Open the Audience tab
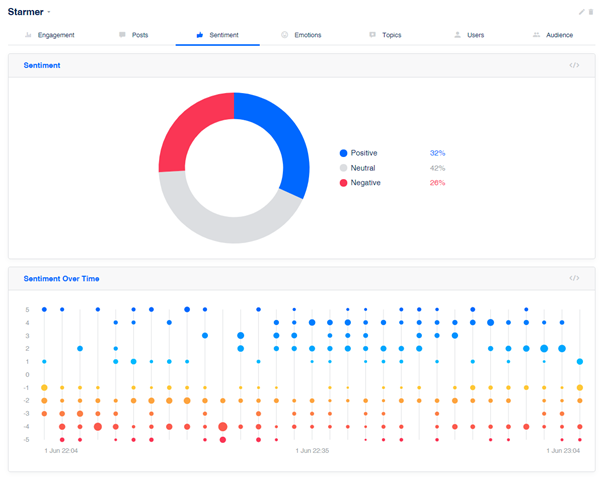Viewport: 602px width, 478px height. [x=553, y=35]
